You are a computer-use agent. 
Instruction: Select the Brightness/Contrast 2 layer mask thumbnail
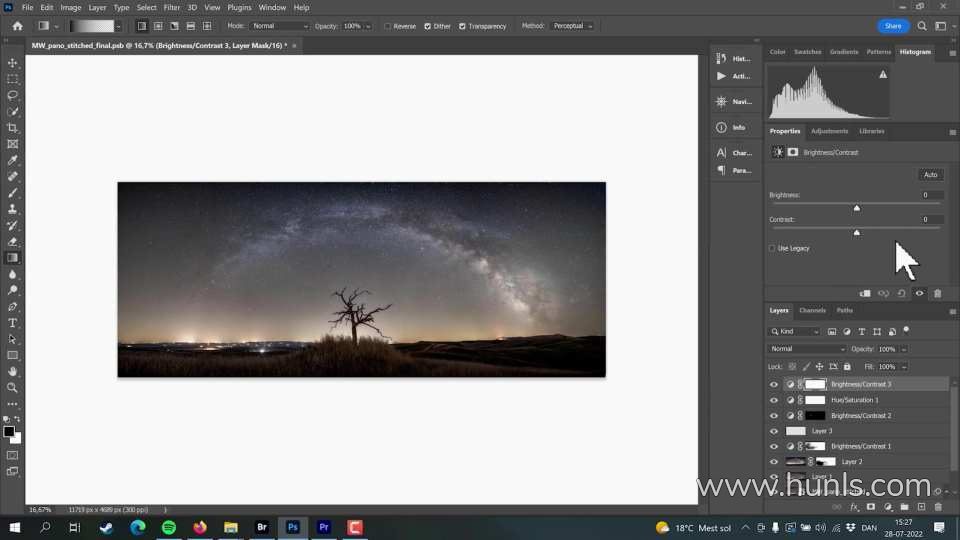(815, 416)
